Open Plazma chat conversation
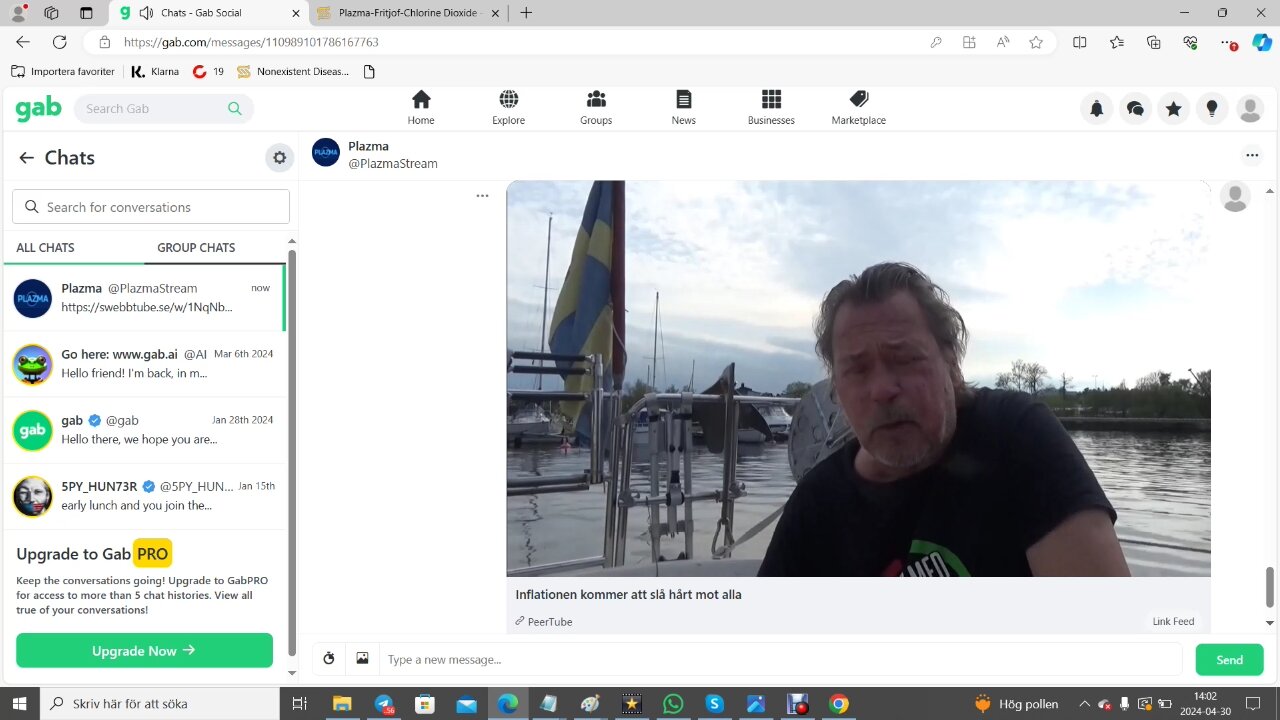The height and width of the screenshot is (720, 1280). pos(145,298)
